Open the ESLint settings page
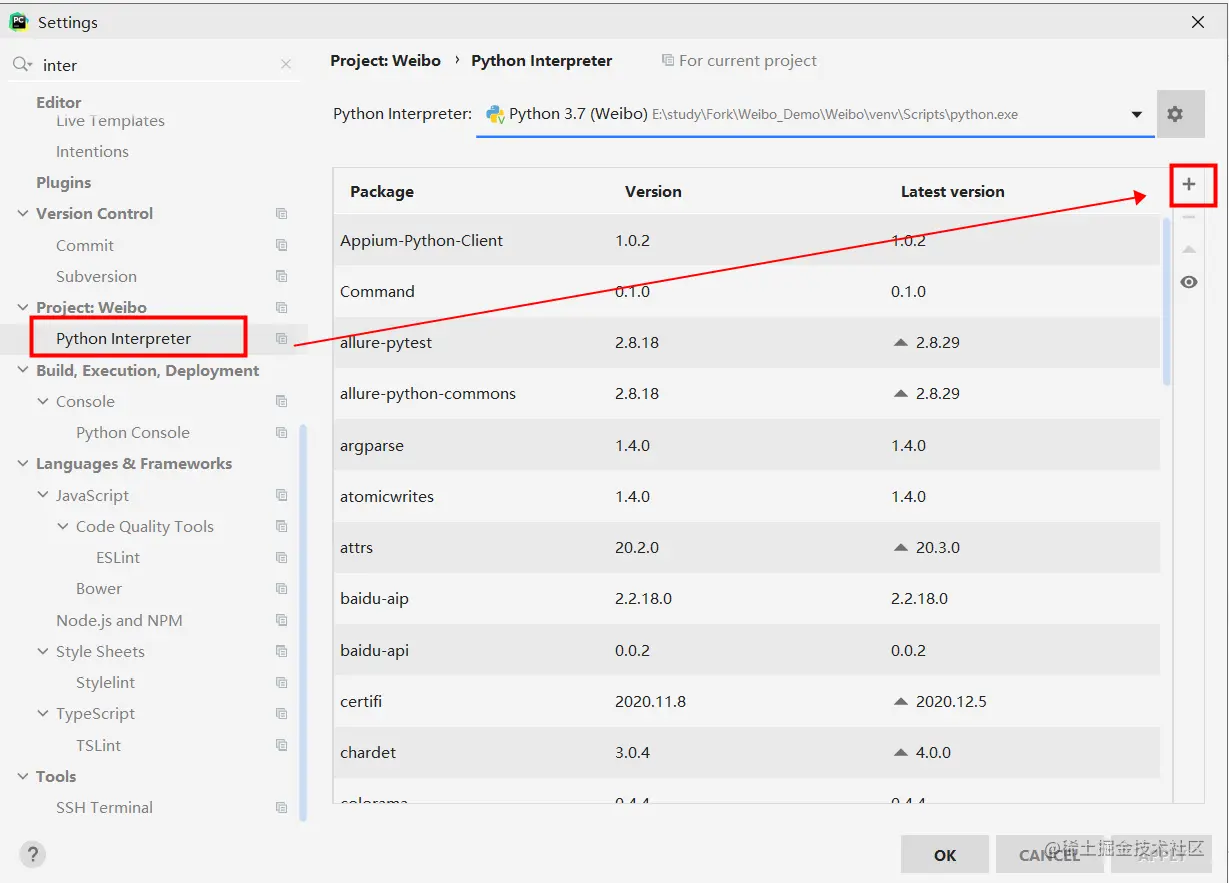This screenshot has width=1229, height=883. tap(118, 558)
